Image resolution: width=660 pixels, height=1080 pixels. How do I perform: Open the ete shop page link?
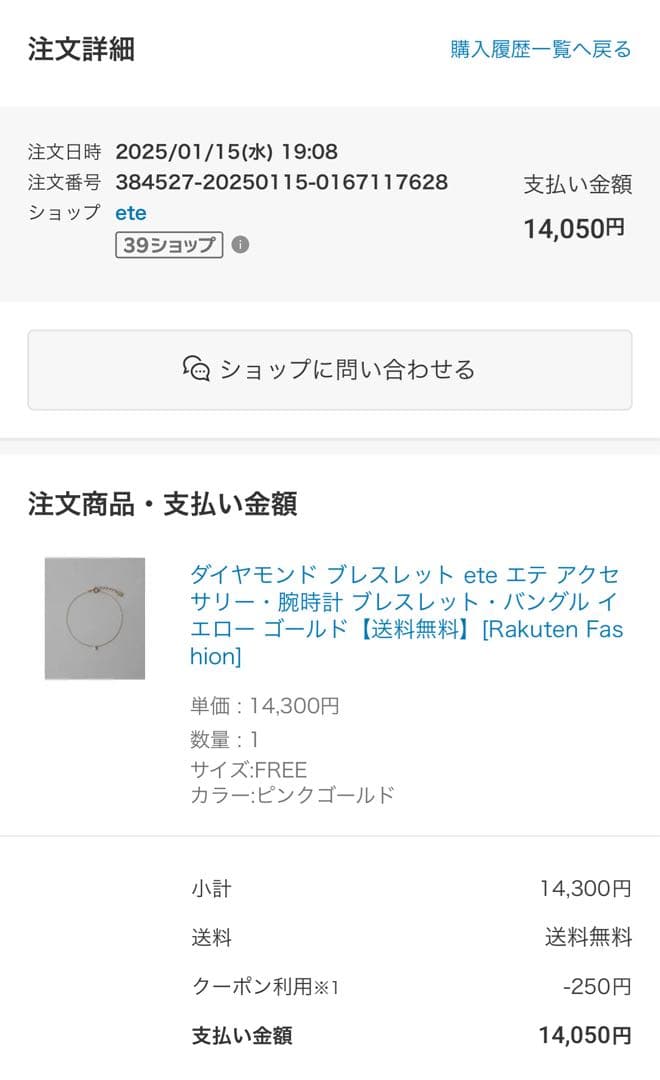pos(132,212)
